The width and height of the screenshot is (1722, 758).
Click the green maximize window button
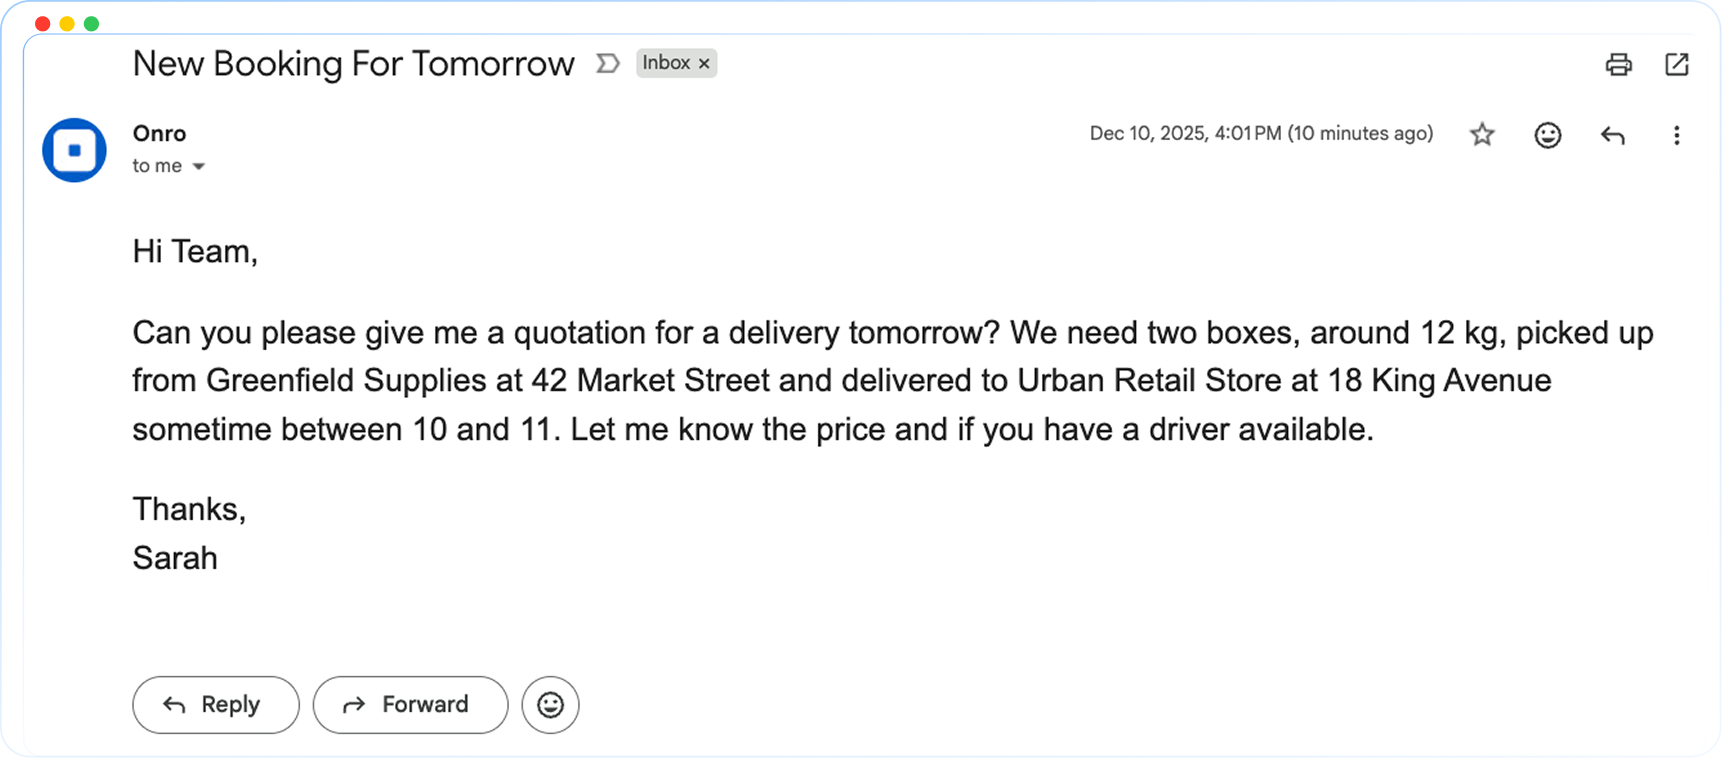tap(92, 23)
